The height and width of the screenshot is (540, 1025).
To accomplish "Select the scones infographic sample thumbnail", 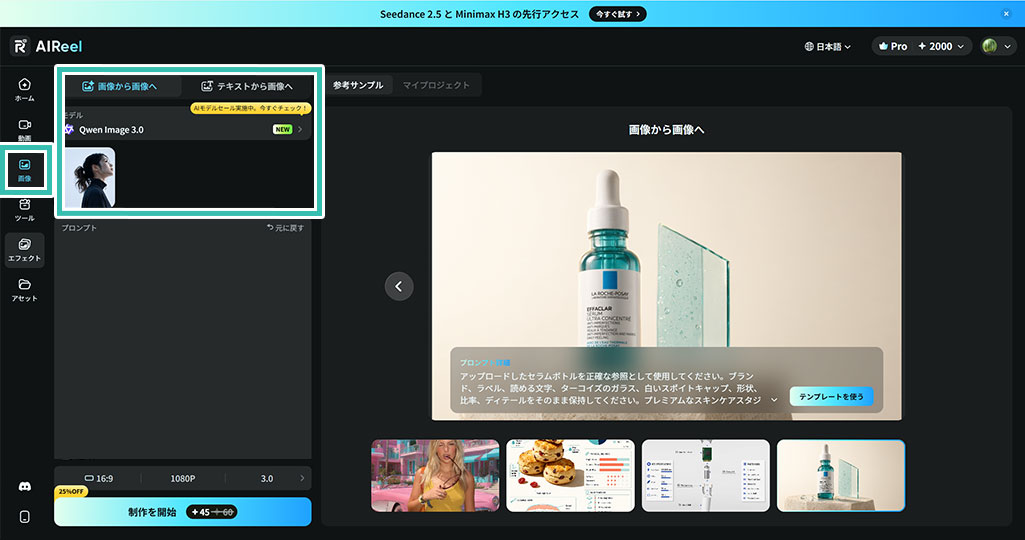I will coord(571,475).
